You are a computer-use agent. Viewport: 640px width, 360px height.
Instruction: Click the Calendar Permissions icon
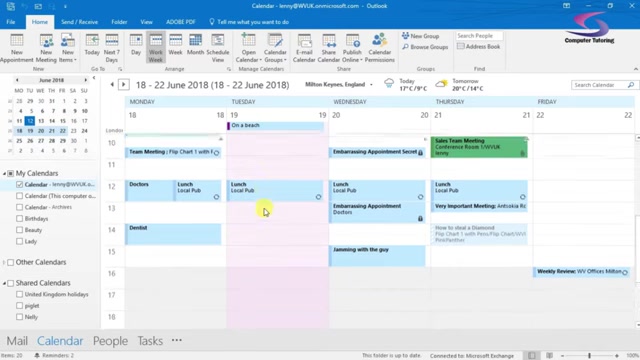pos(380,48)
